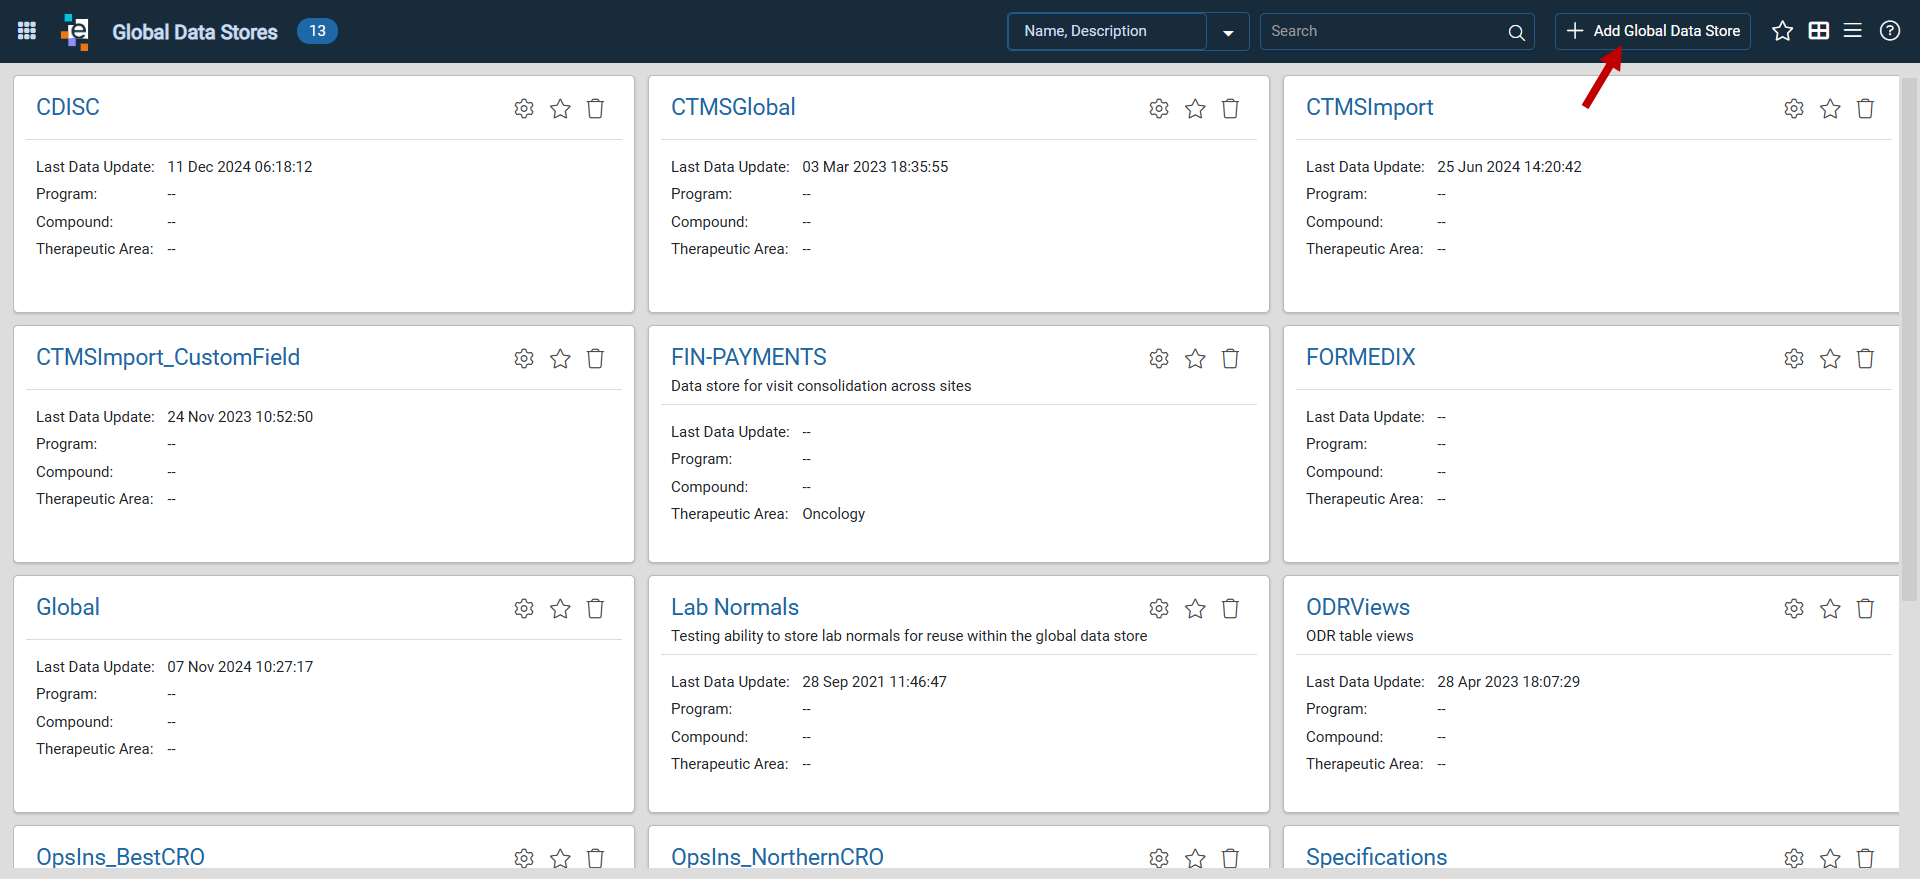This screenshot has width=1920, height=879.
Task: Open settings for FIN-PAYMENTS
Action: coord(1159,358)
